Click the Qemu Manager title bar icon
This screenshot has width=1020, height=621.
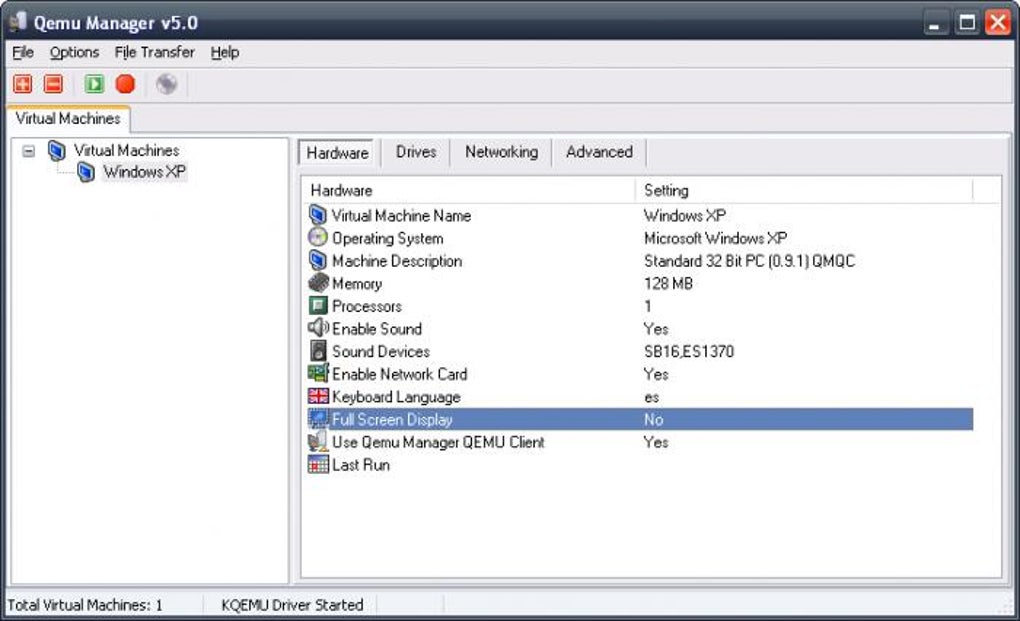tap(17, 22)
